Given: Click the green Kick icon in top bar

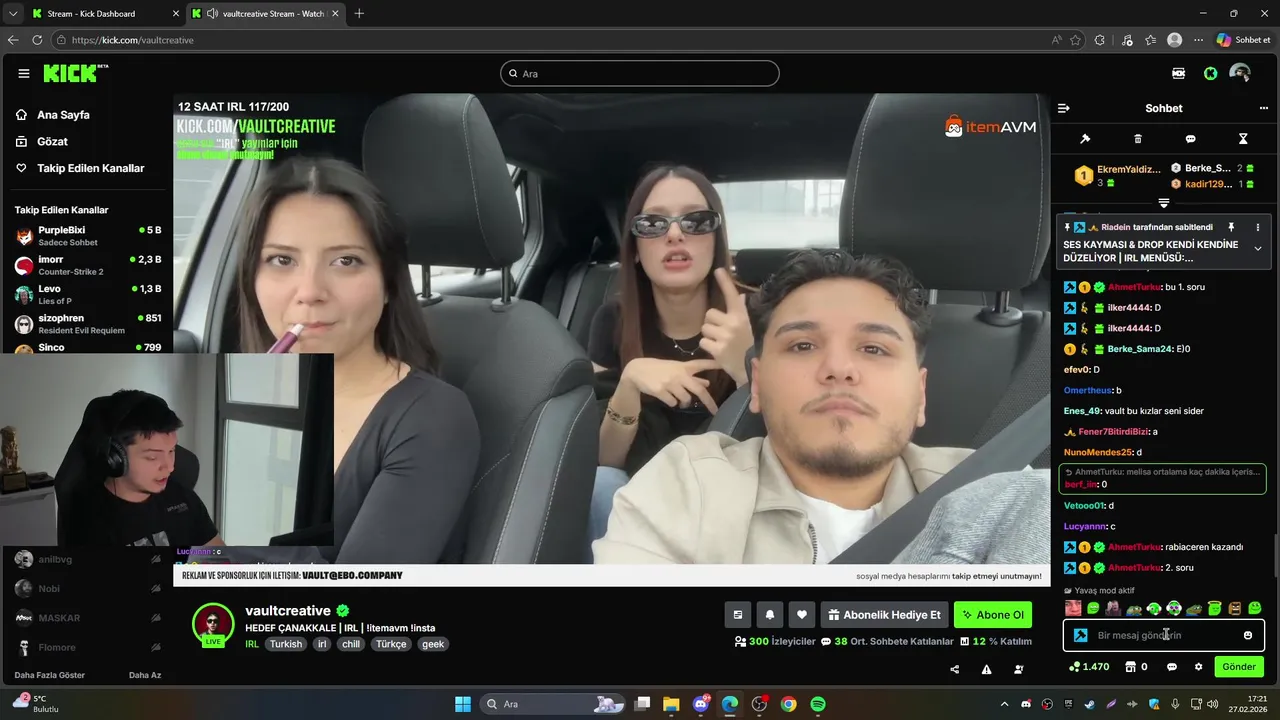Looking at the screenshot, I should click(x=1210, y=73).
